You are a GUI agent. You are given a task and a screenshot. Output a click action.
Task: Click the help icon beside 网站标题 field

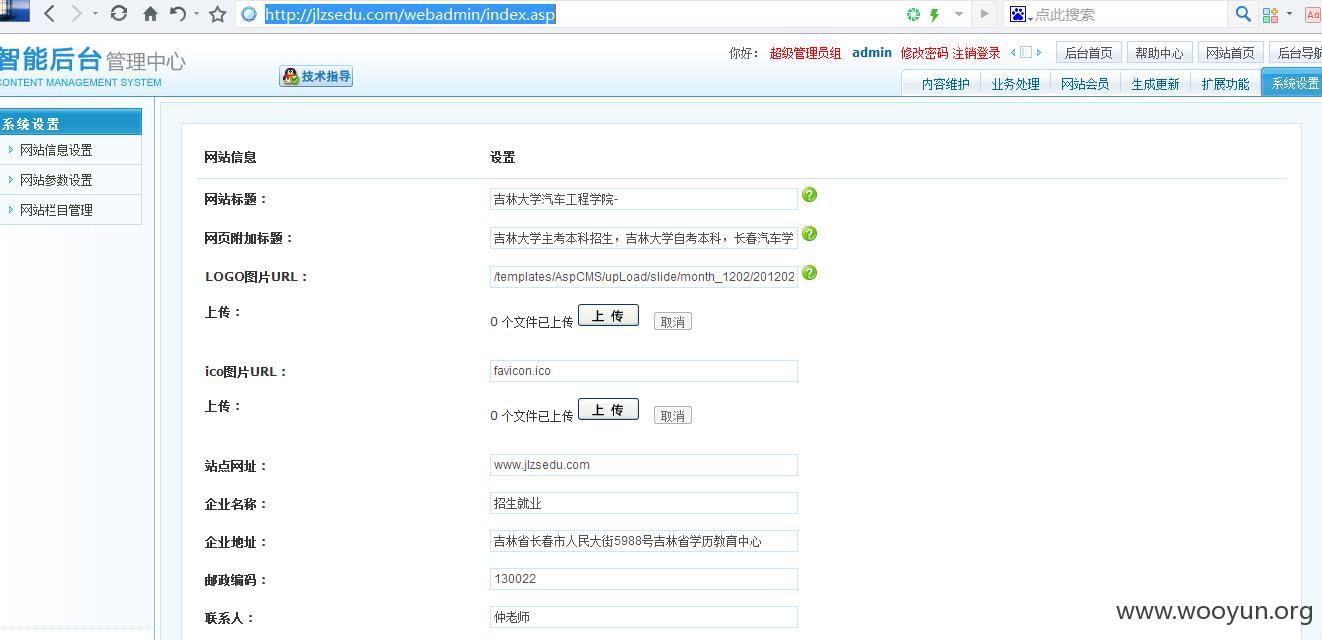click(x=810, y=195)
